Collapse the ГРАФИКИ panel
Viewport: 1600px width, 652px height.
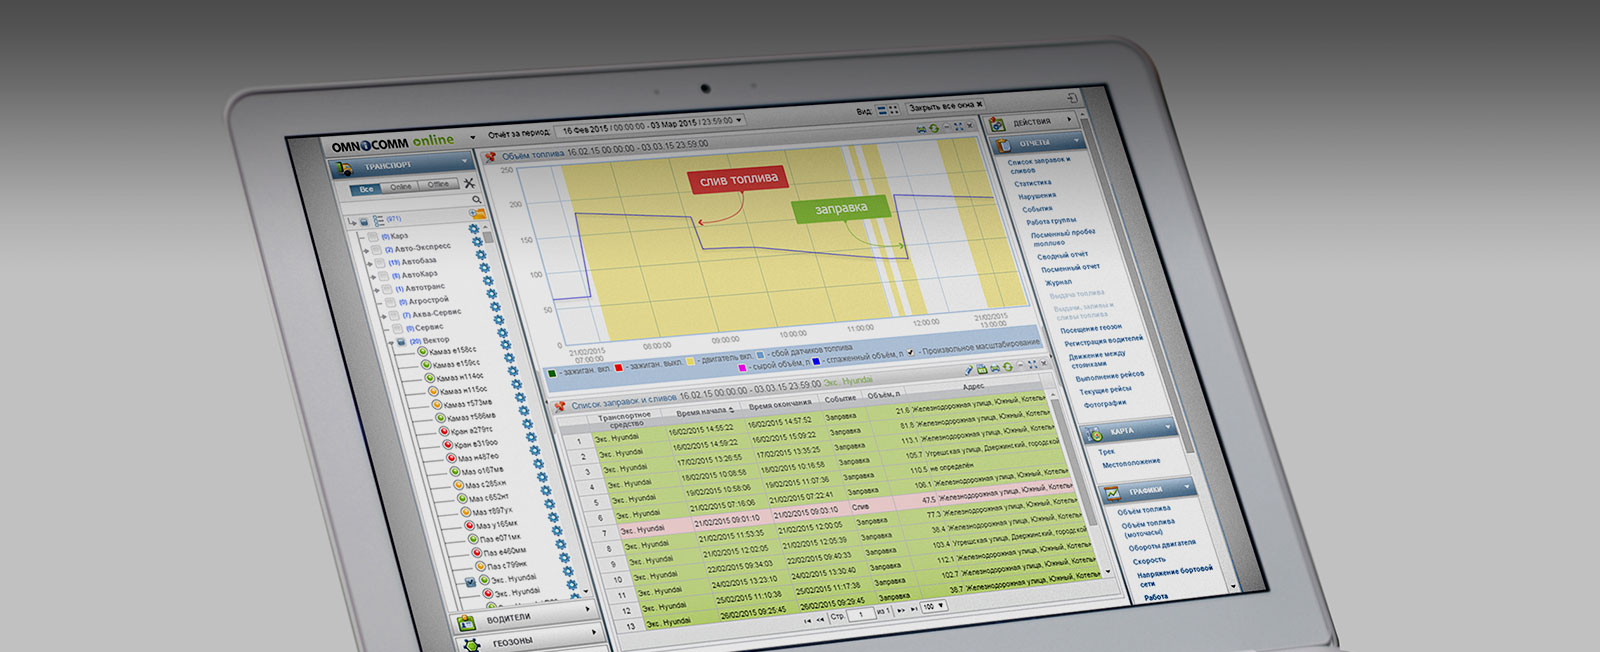(x=1186, y=487)
